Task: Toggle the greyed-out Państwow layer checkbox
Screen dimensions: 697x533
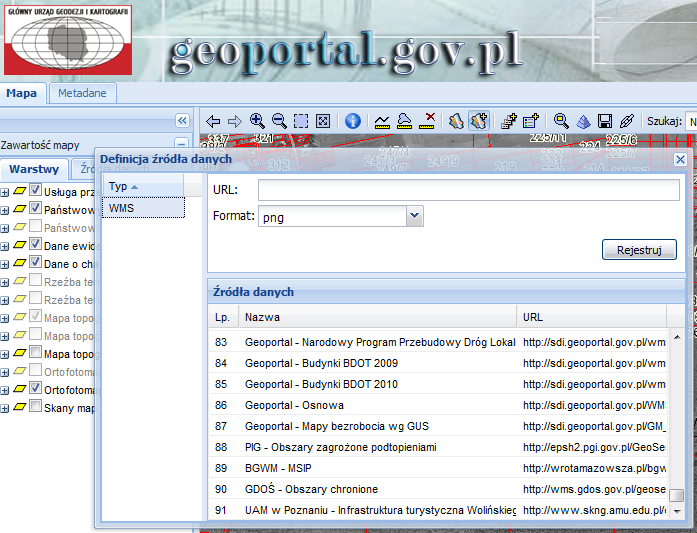Action: coord(36,226)
